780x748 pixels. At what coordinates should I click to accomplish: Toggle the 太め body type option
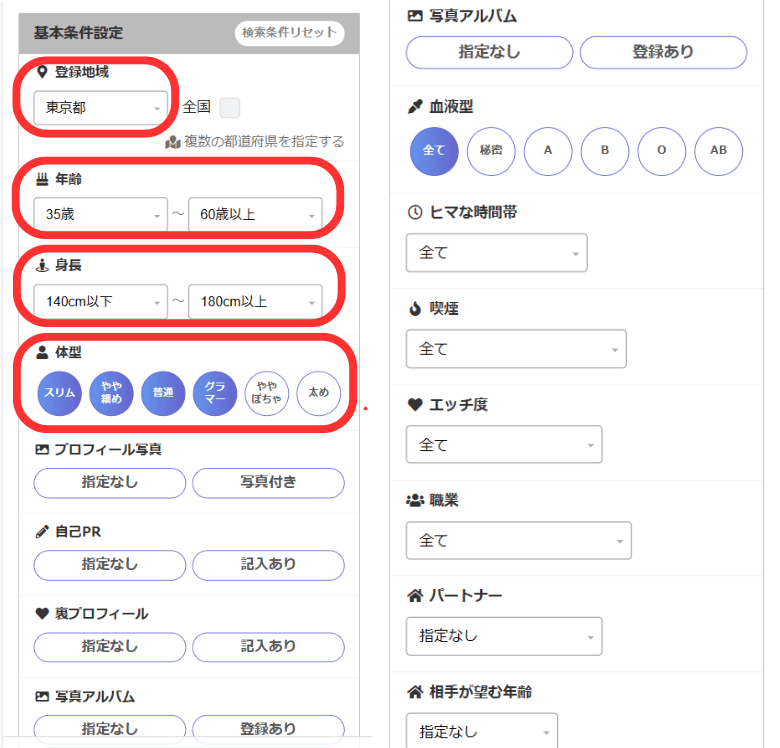(318, 393)
